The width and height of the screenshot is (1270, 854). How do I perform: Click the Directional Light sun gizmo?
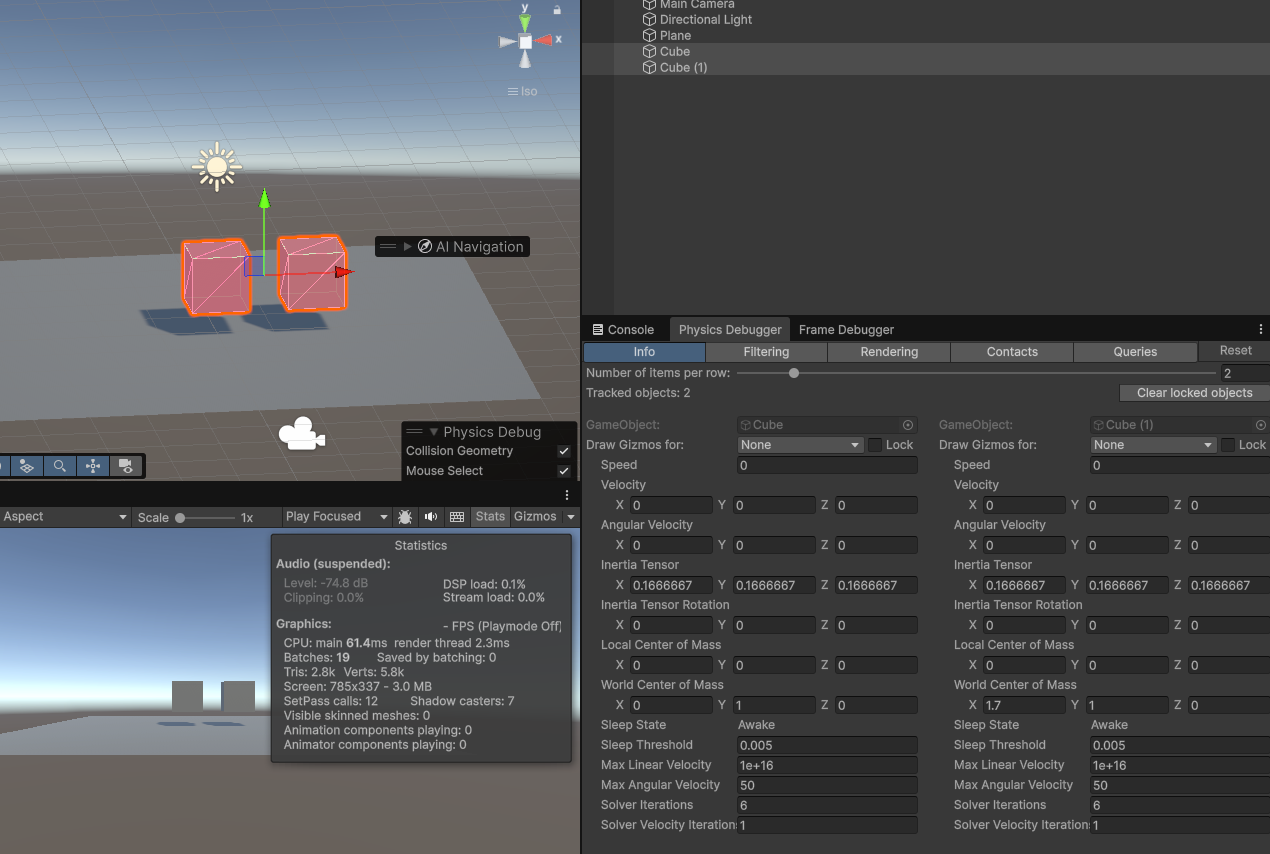click(217, 167)
